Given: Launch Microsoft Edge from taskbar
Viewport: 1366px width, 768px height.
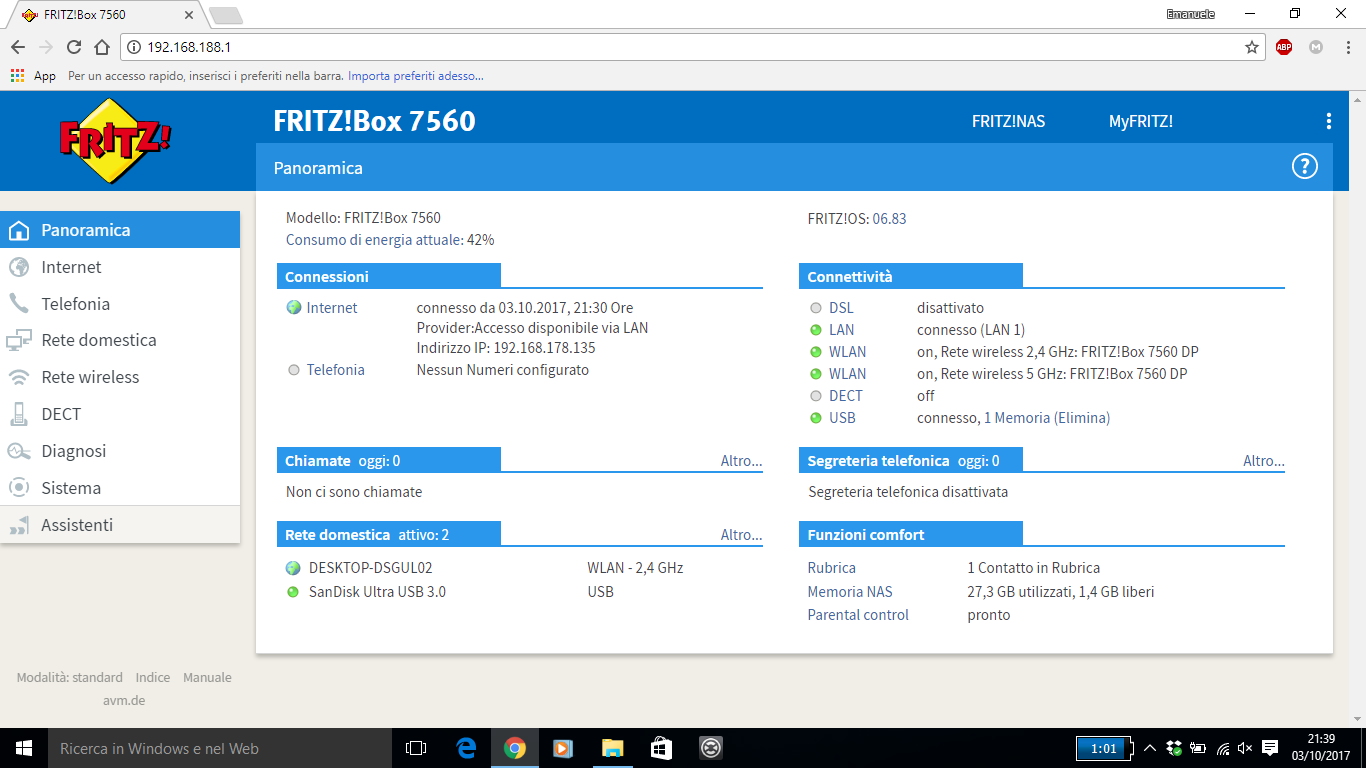Looking at the screenshot, I should (x=466, y=748).
